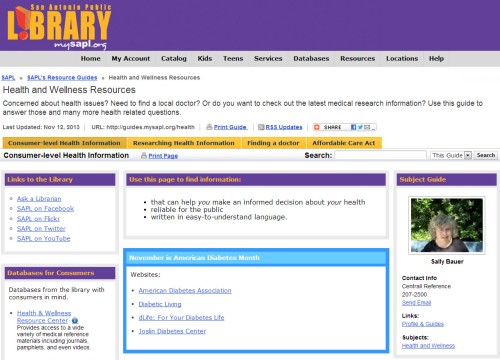Click the RSS feed icon beside RSS Updates
This screenshot has height=360, width=500.
pos(261,127)
